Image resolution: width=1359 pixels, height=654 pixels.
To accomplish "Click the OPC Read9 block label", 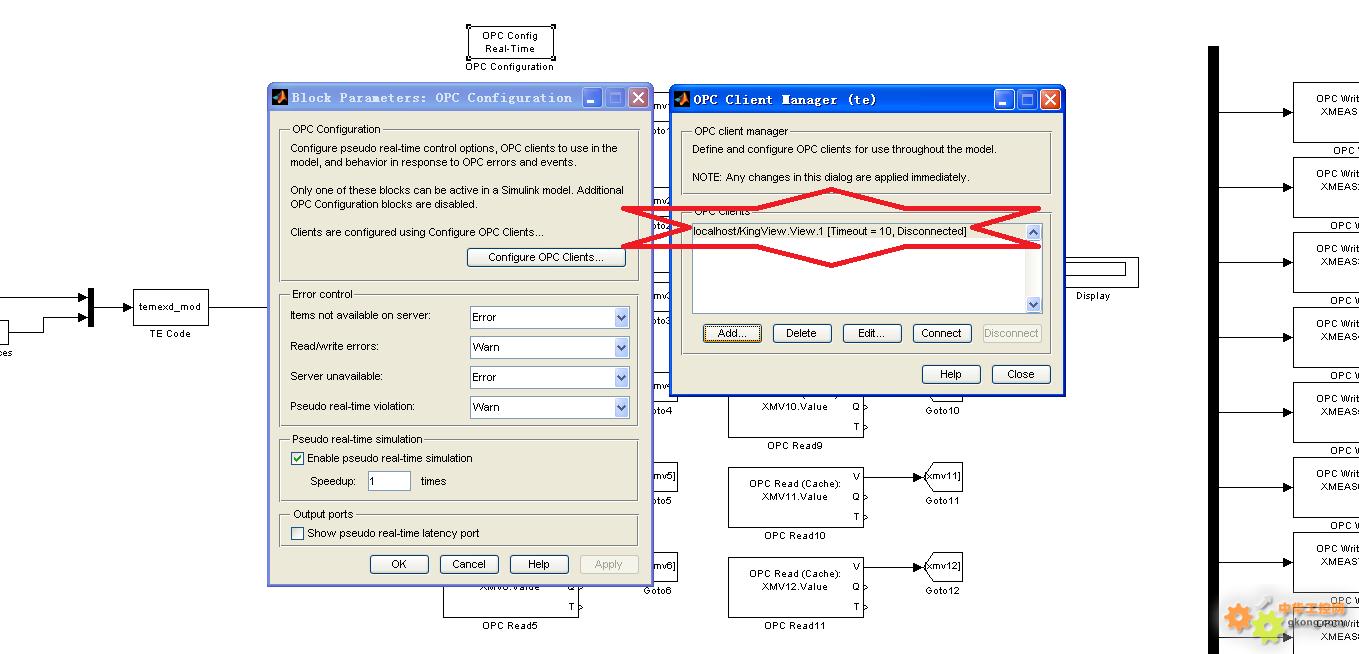I will click(x=795, y=446).
